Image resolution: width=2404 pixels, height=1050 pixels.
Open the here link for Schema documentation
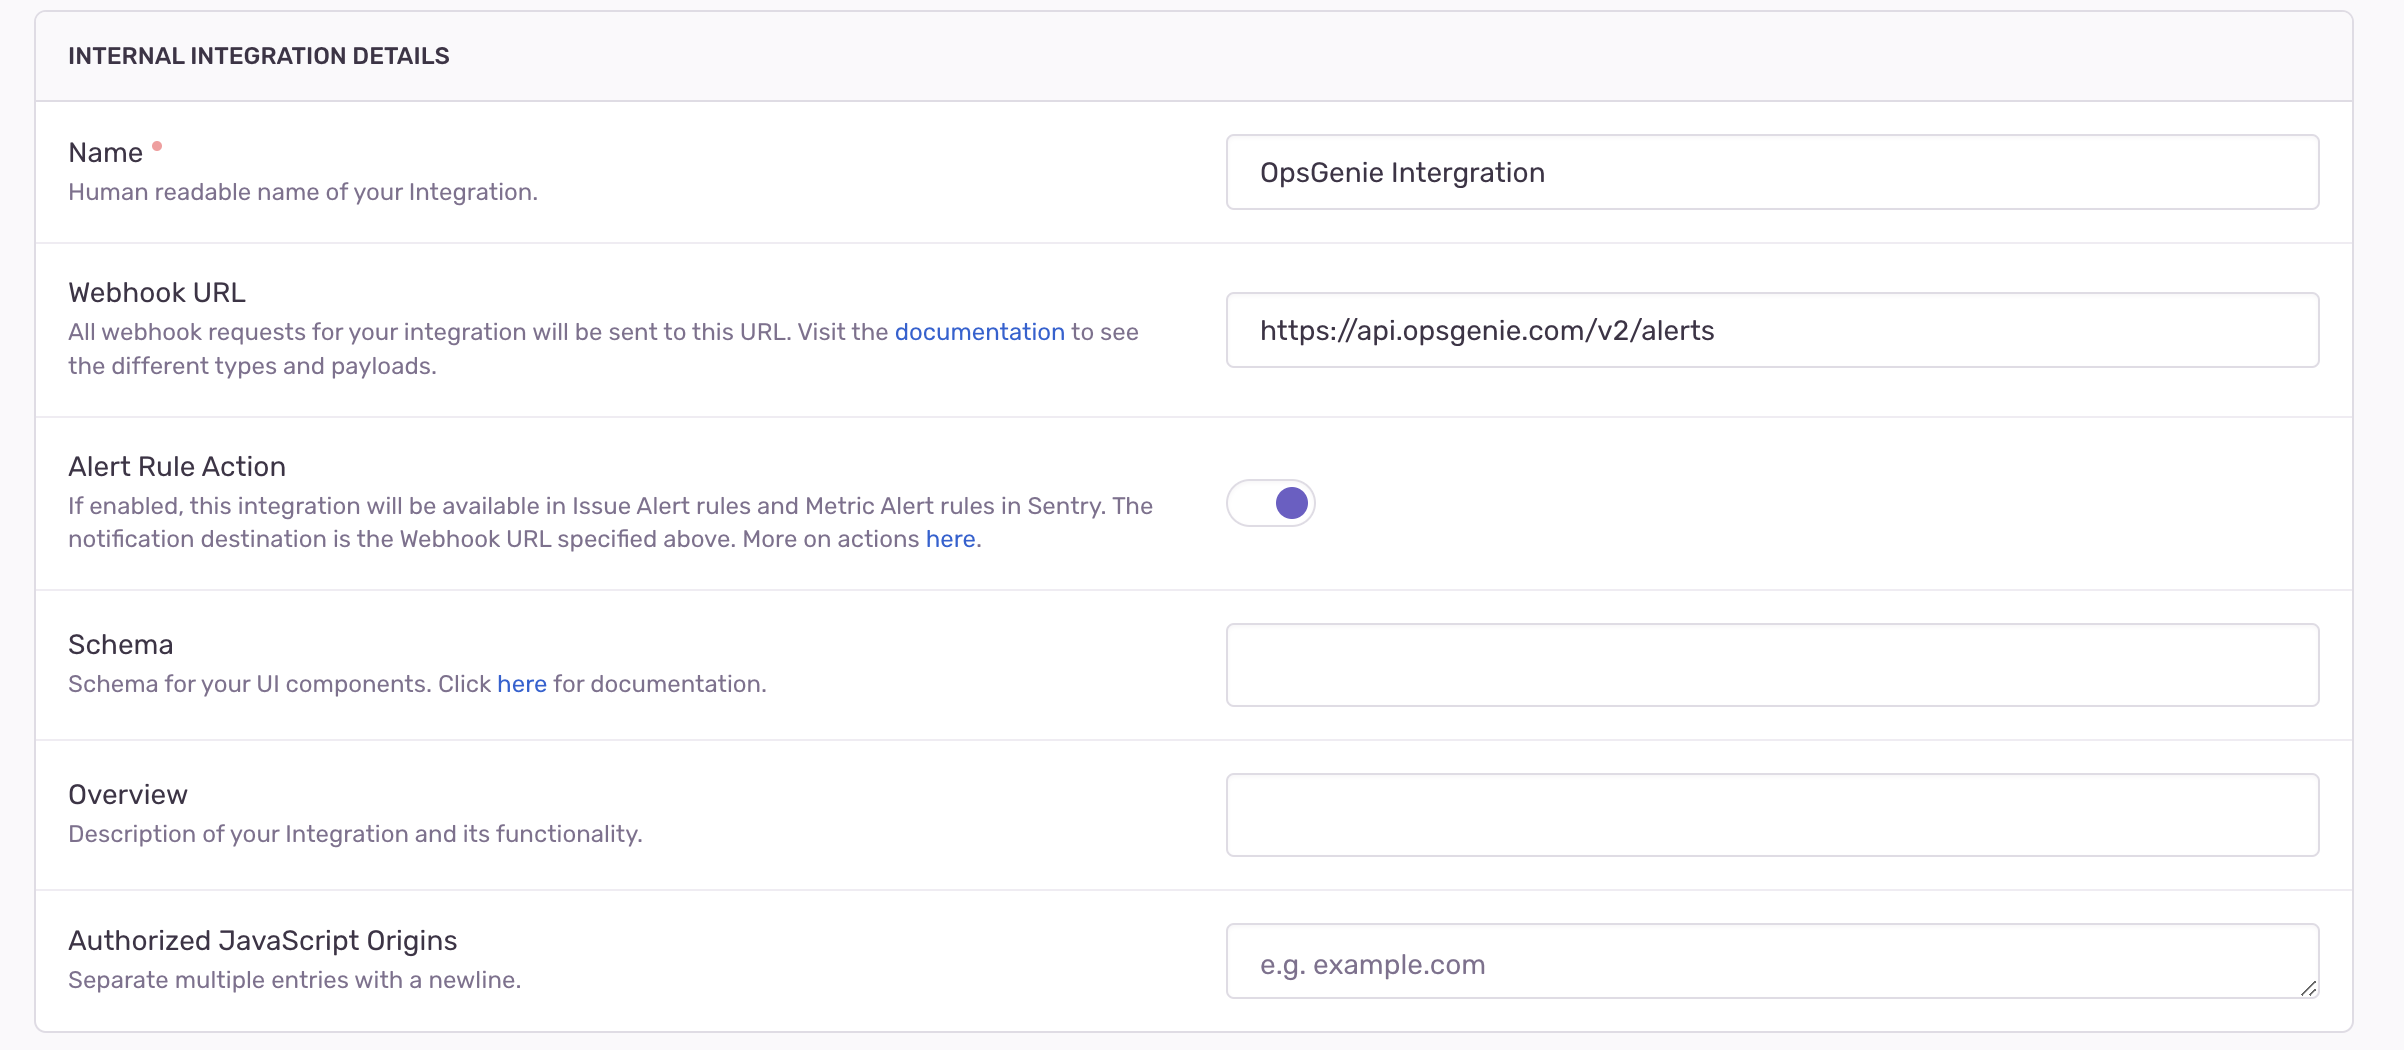pyautogui.click(x=521, y=684)
